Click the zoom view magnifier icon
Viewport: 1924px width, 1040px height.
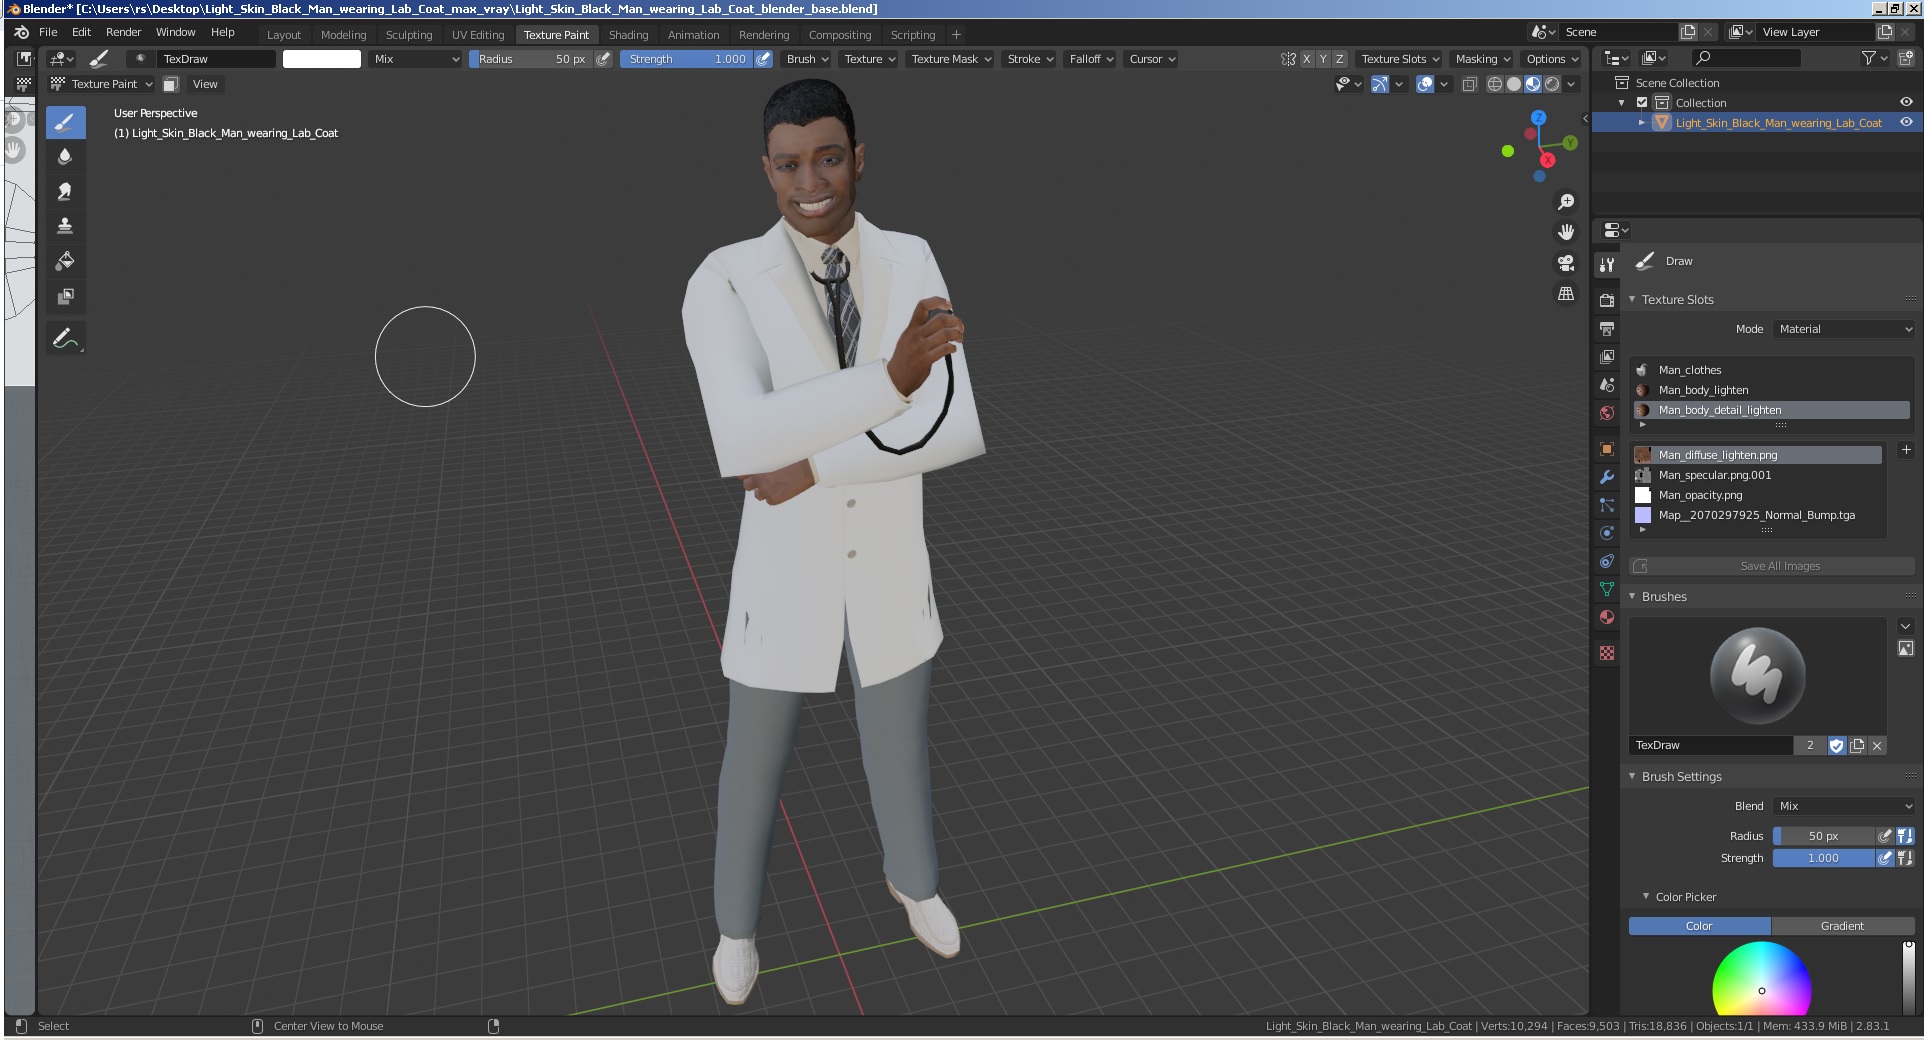point(1566,202)
